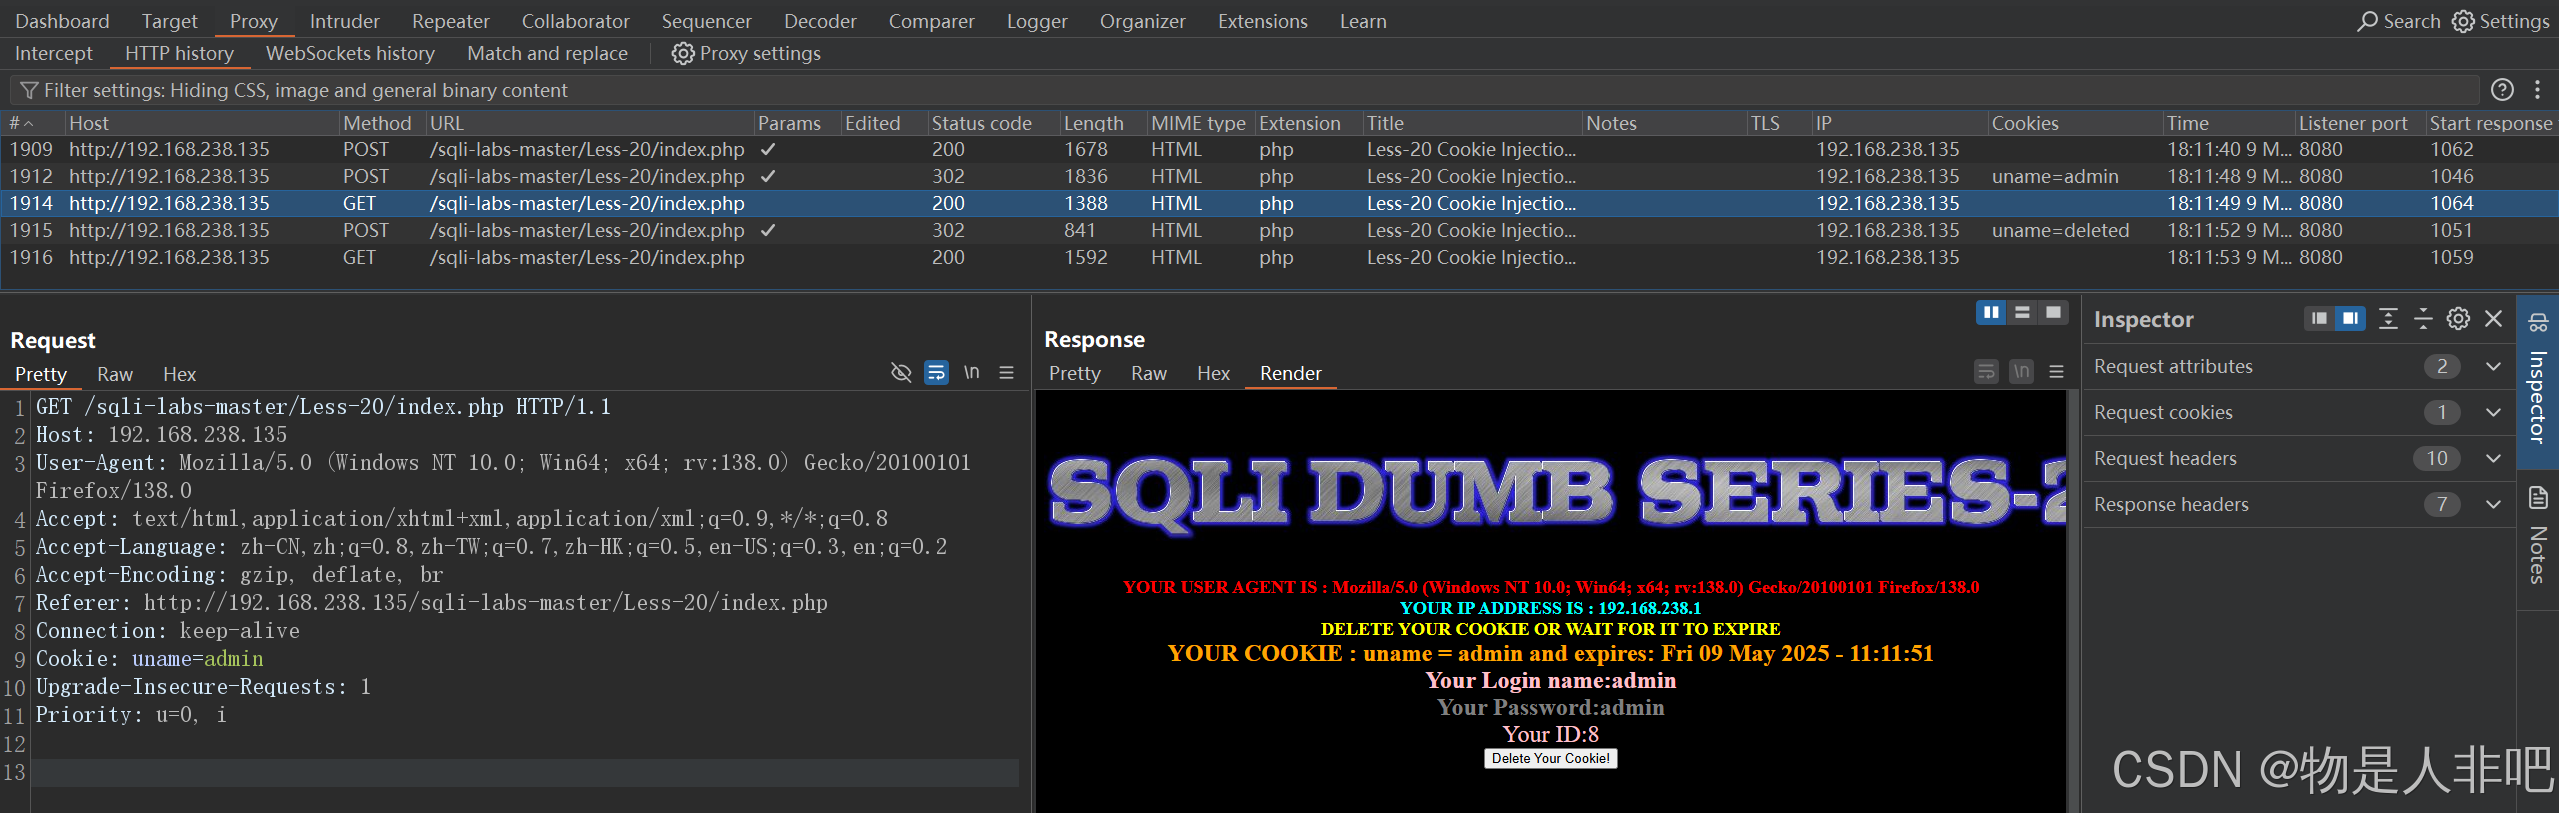Switch the Response view to Hex
This screenshot has height=813, width=2559.
(x=1213, y=373)
